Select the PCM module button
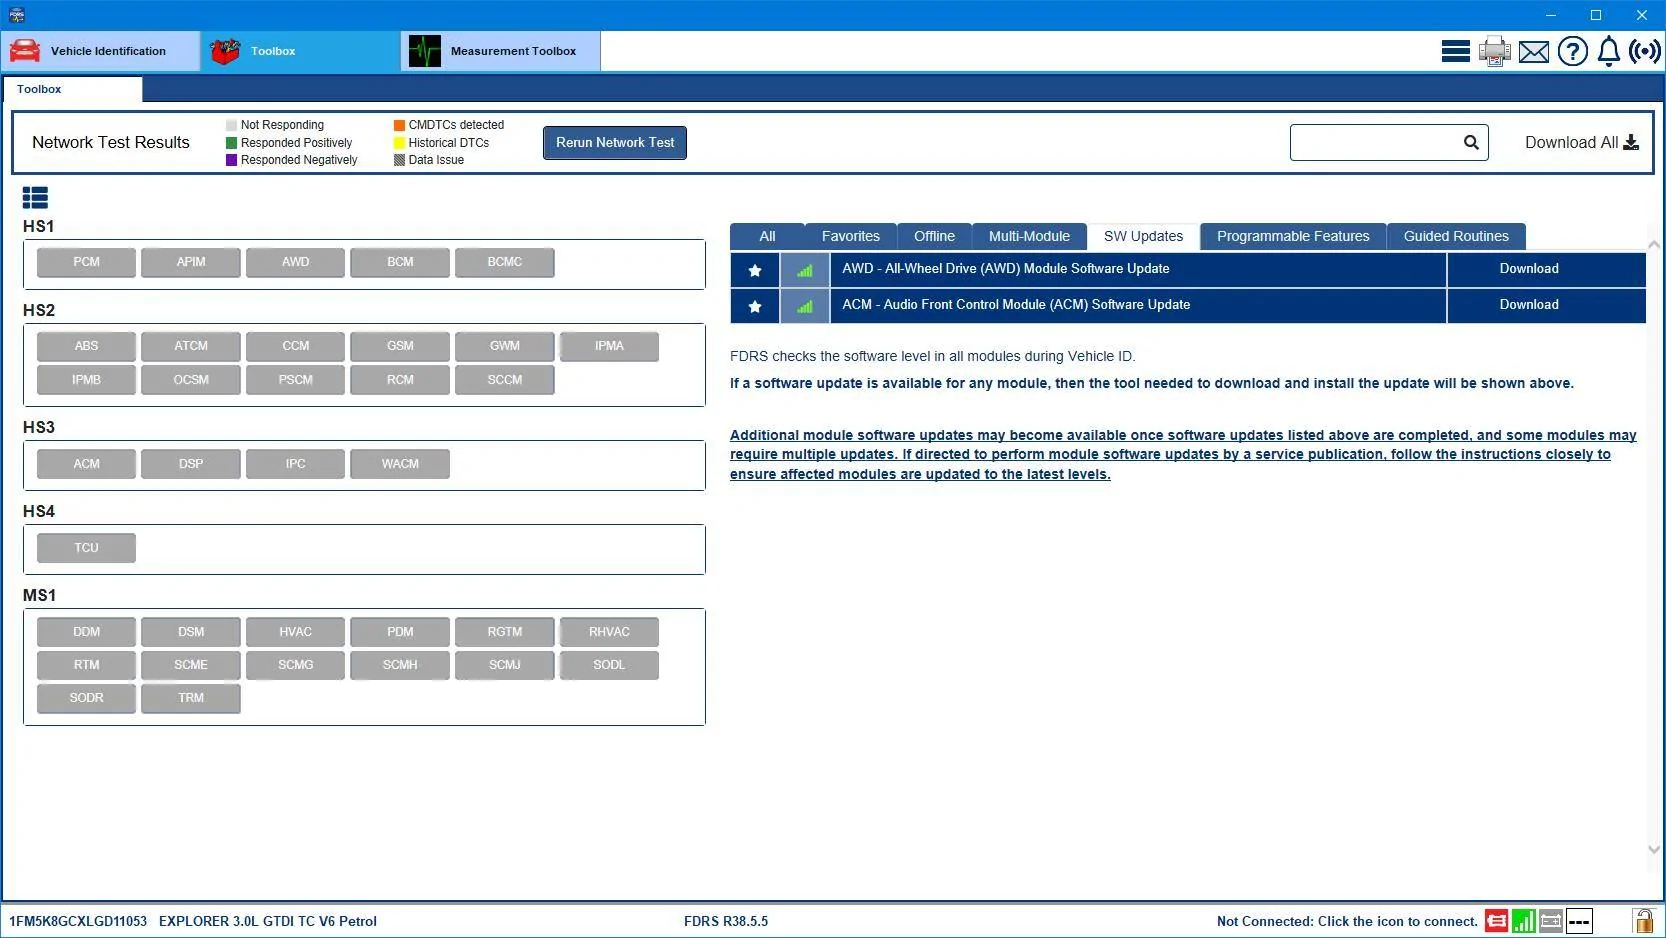Viewport: 1666px width, 938px height. (86, 262)
